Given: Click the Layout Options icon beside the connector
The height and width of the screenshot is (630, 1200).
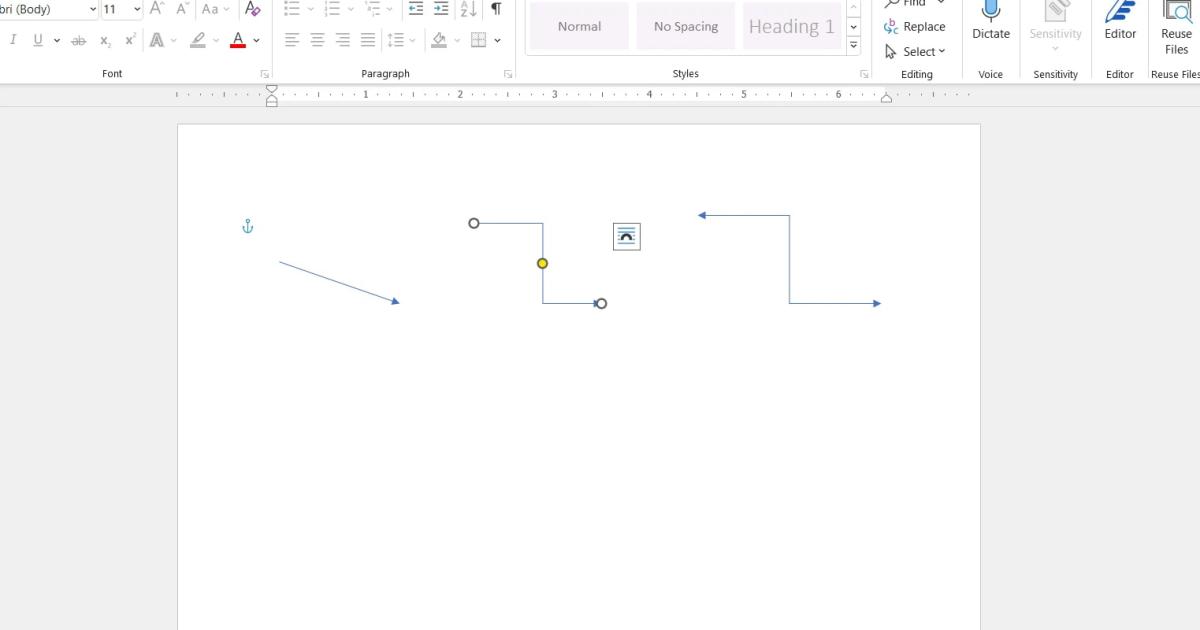Looking at the screenshot, I should (626, 237).
